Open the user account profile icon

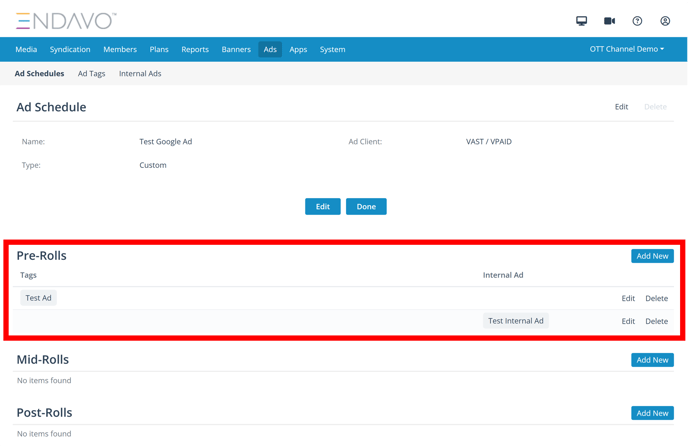[x=665, y=21]
